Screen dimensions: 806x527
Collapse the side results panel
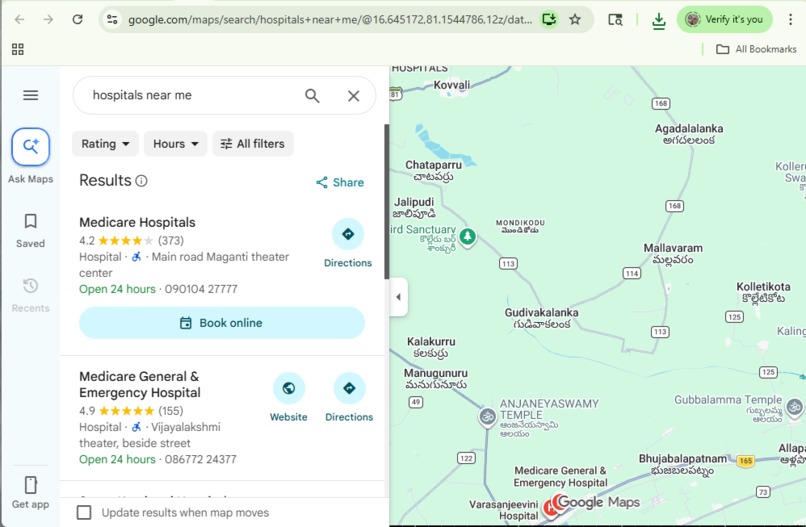[x=398, y=297]
